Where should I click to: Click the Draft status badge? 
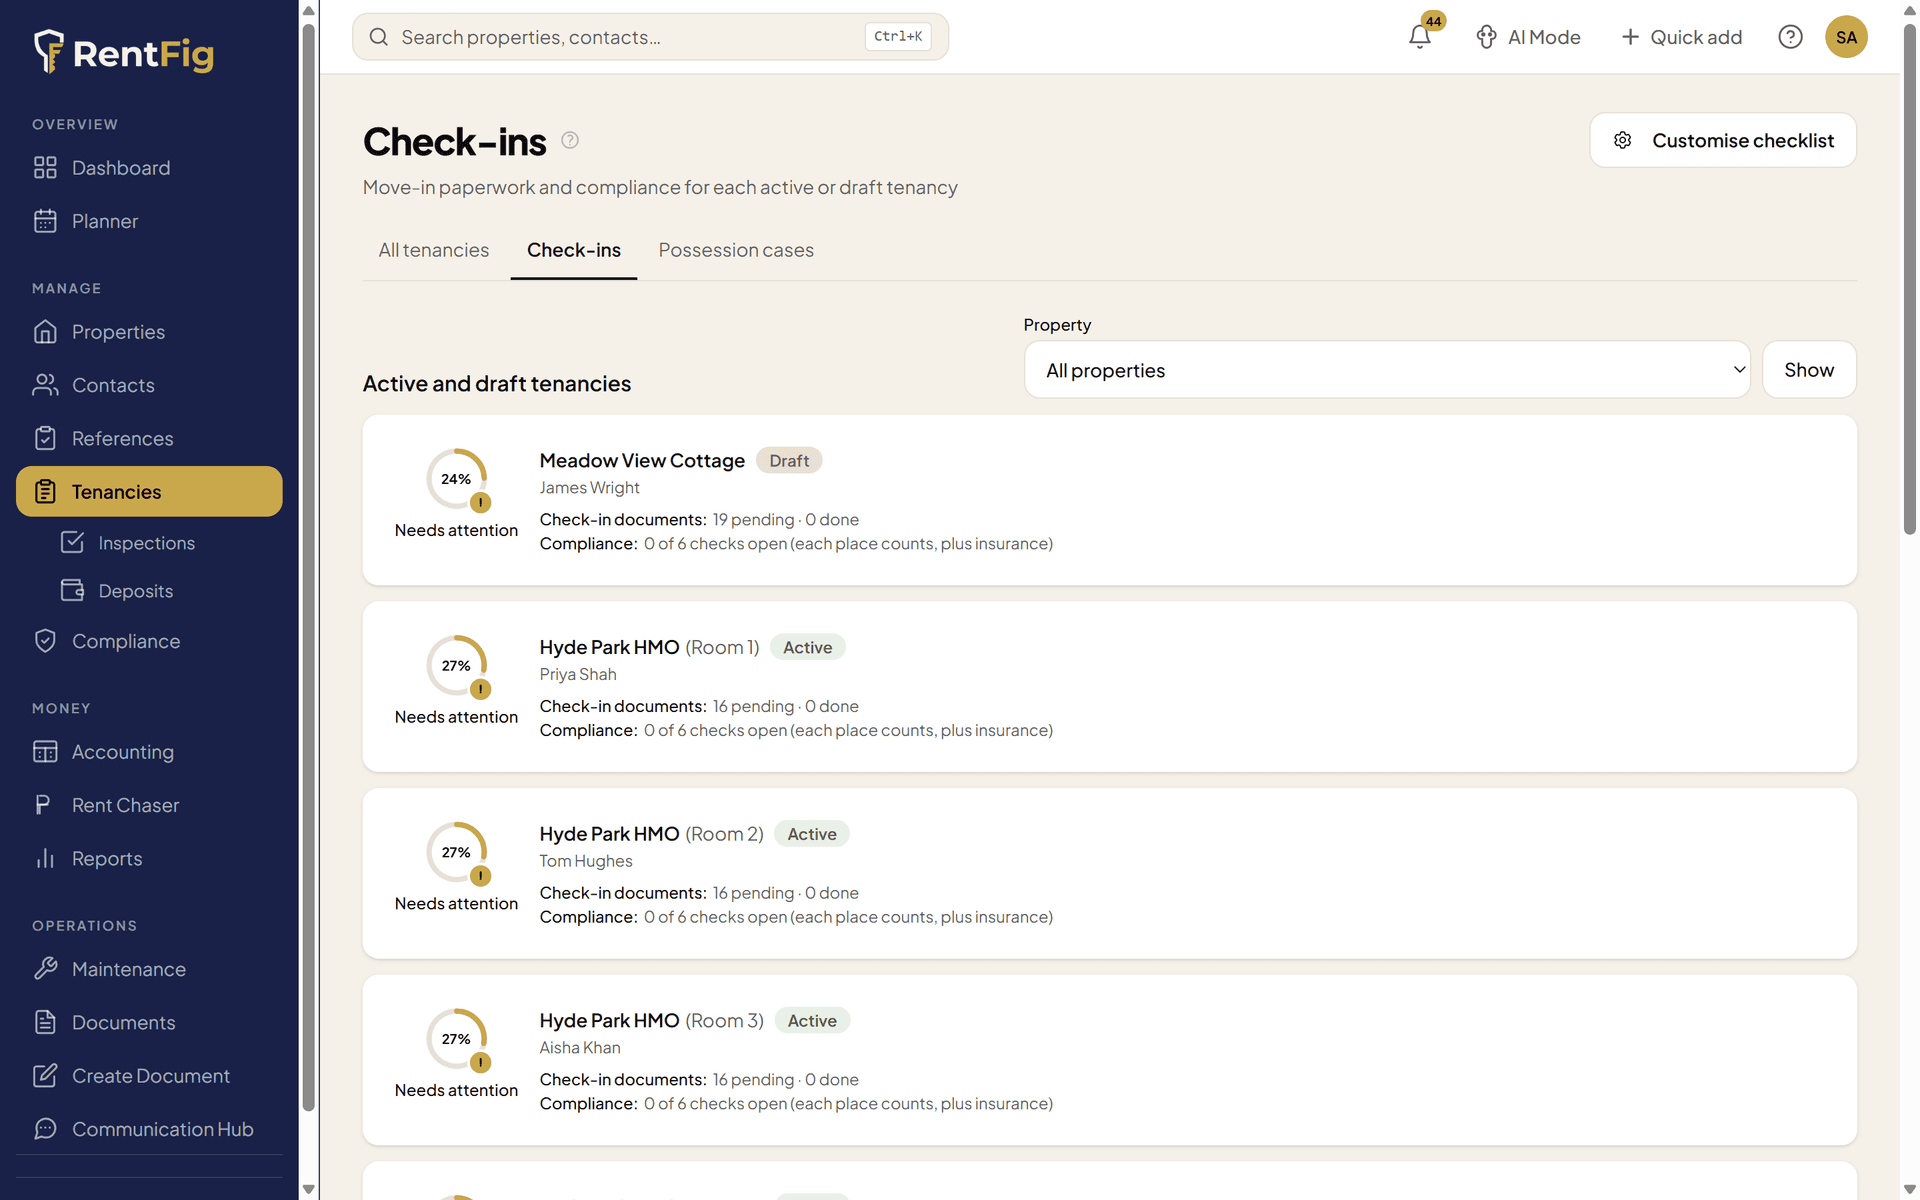click(789, 460)
